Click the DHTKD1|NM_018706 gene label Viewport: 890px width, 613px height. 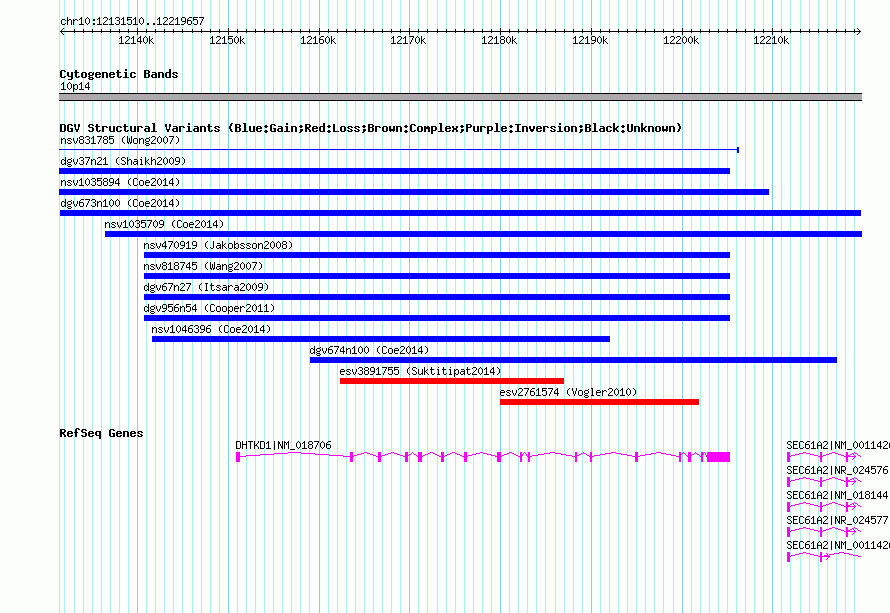click(x=283, y=445)
